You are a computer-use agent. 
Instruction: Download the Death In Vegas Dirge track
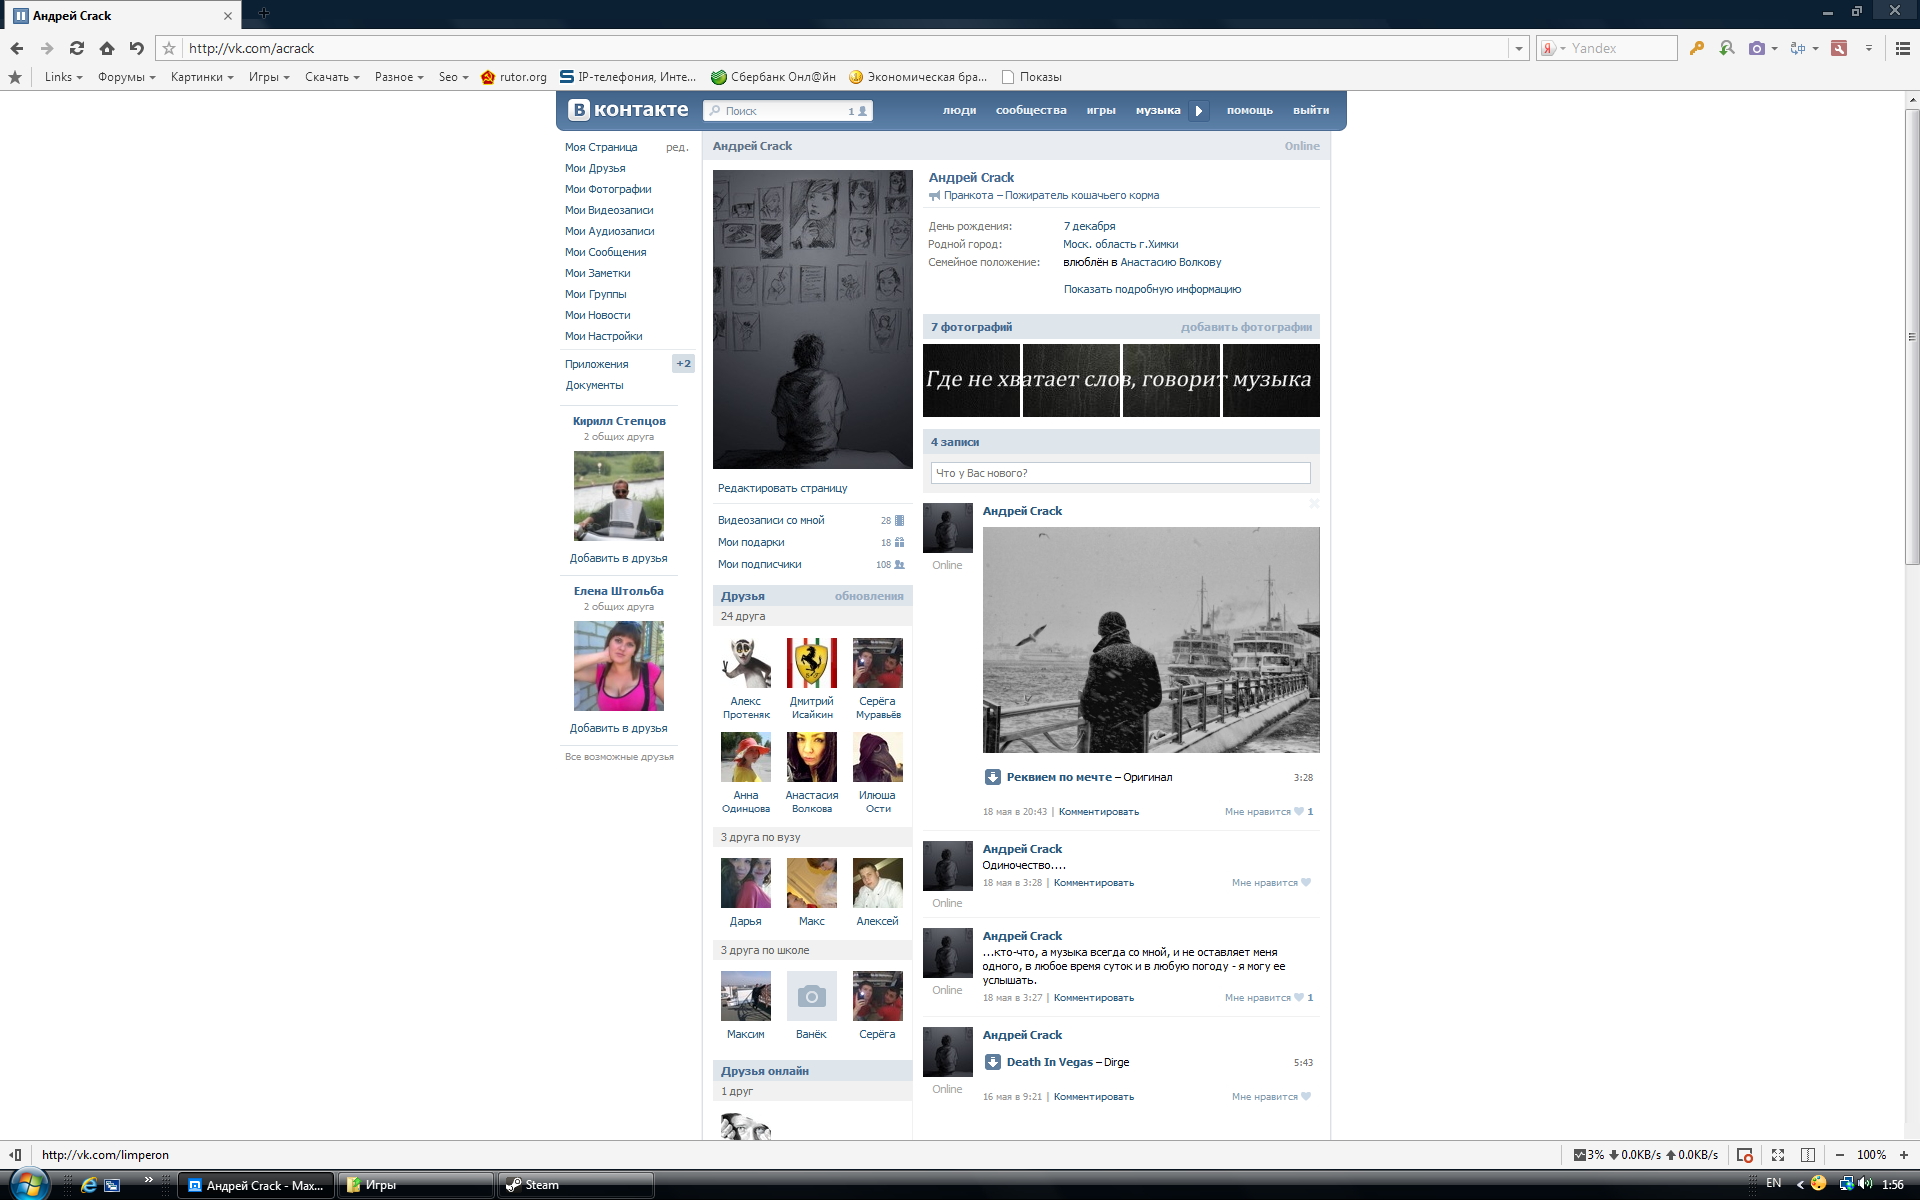coord(992,1062)
